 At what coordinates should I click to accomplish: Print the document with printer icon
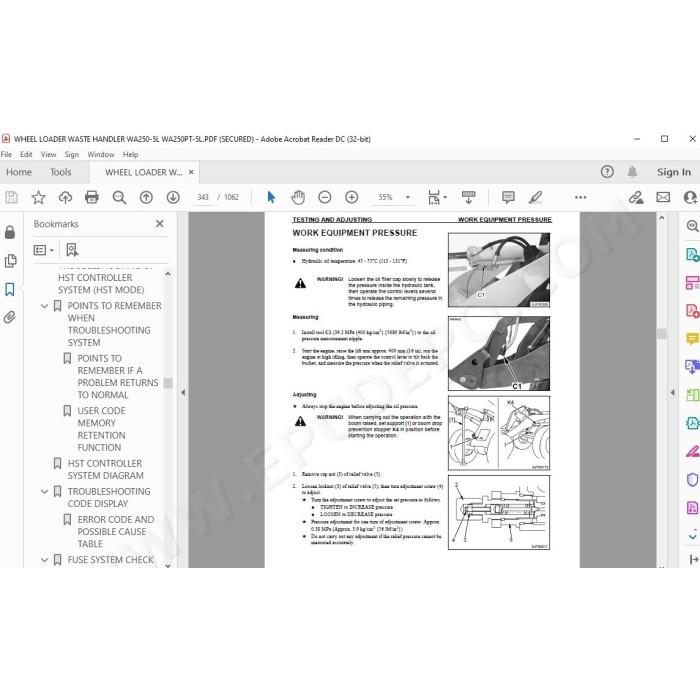click(x=92, y=197)
